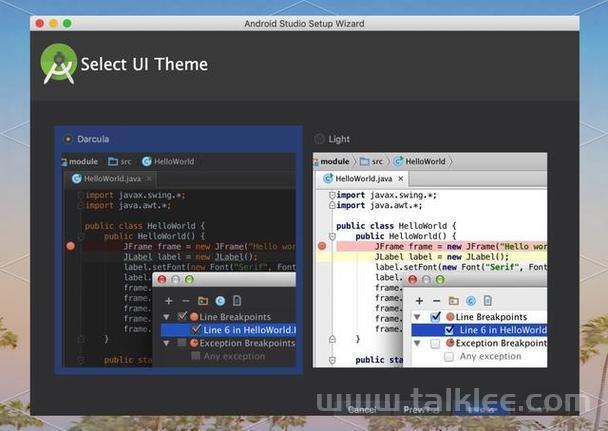Screen dimensions: 608x431
Task: Collapse Exception Breakpoints in the Light preview
Action: point(417,343)
